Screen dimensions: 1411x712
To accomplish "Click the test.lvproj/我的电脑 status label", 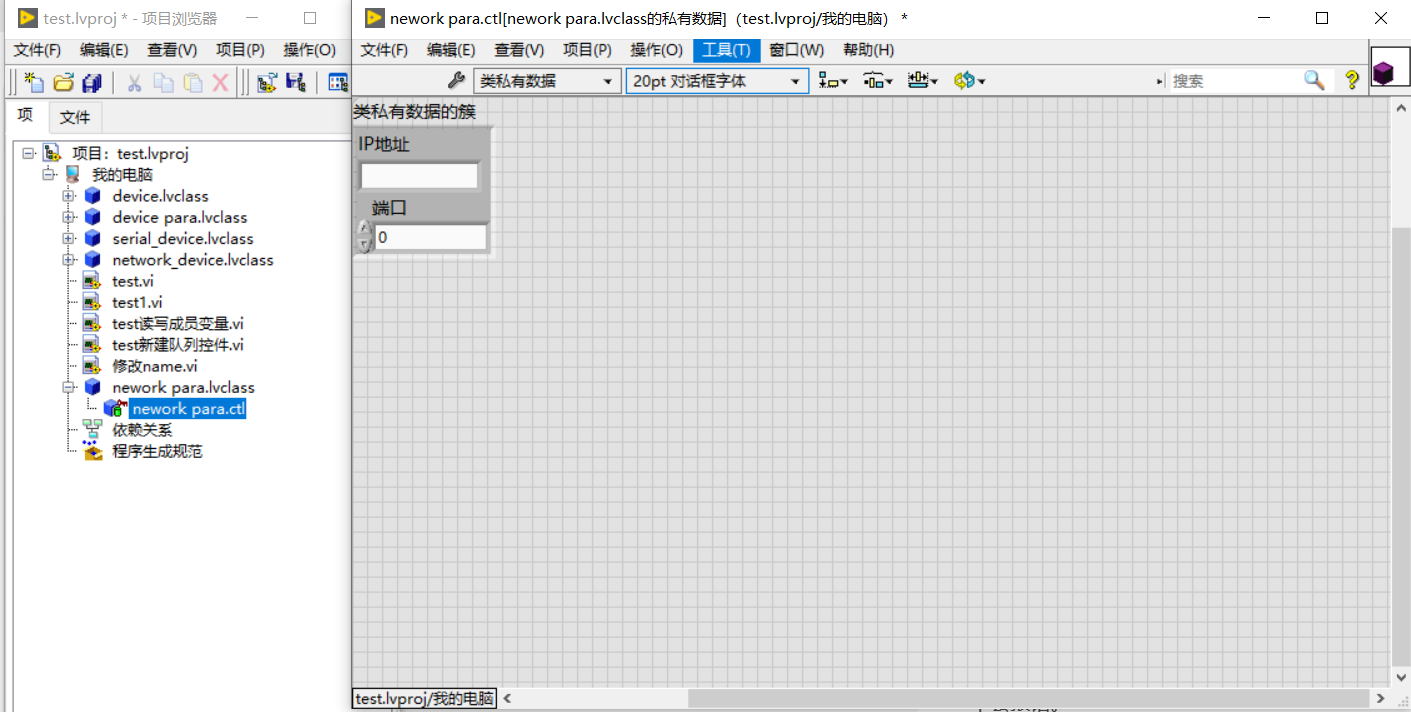I will [x=425, y=698].
